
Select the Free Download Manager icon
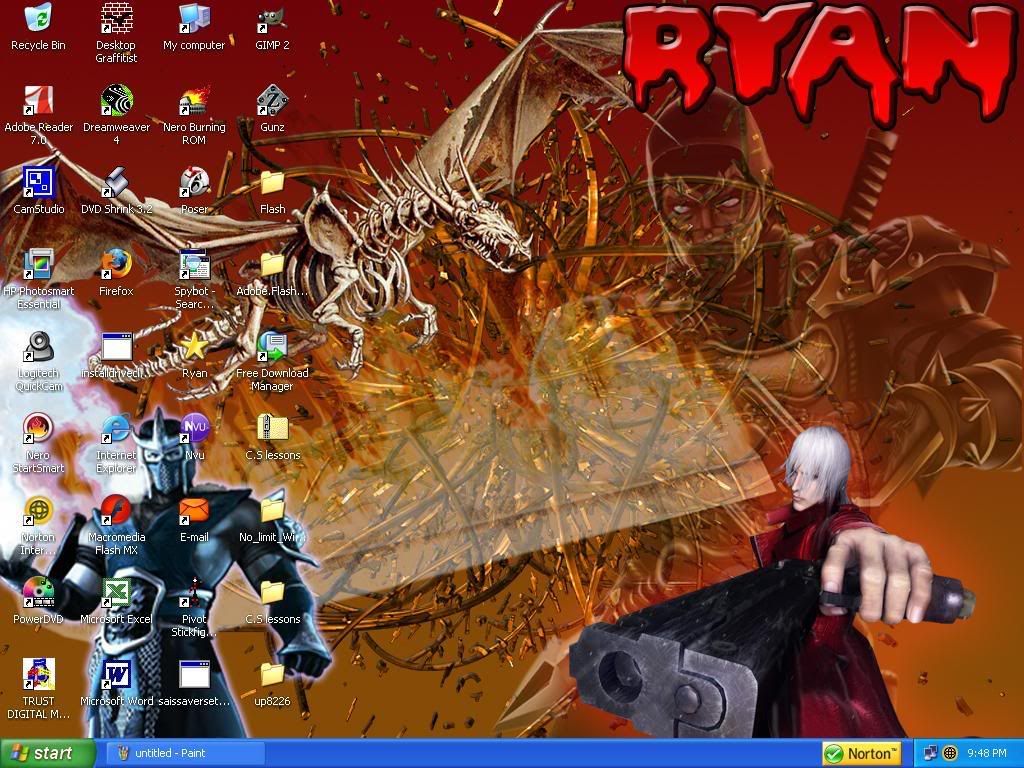coord(272,347)
